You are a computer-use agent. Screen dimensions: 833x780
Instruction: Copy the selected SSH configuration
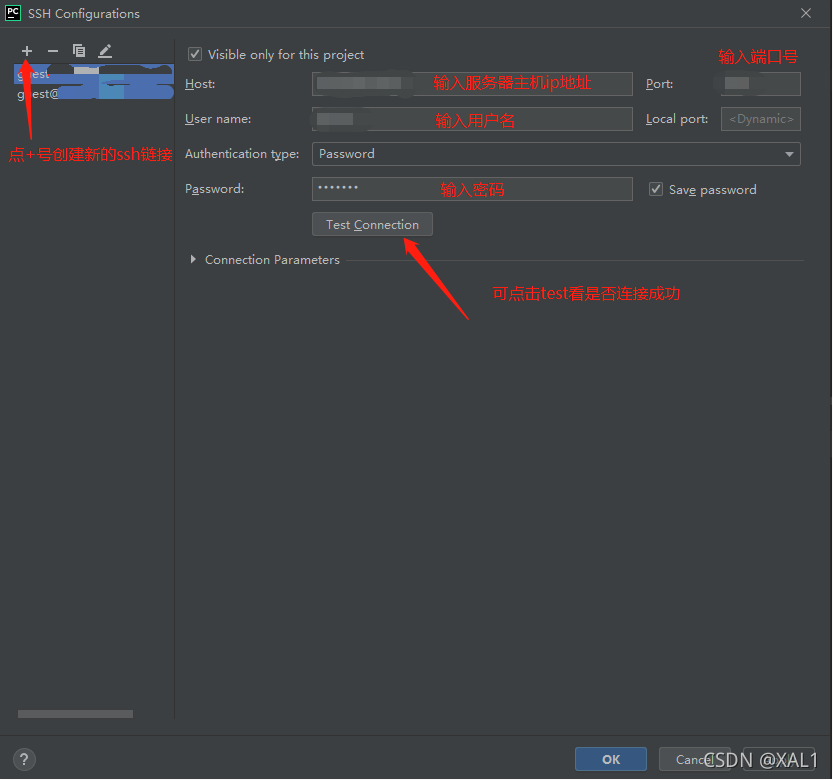pos(79,51)
